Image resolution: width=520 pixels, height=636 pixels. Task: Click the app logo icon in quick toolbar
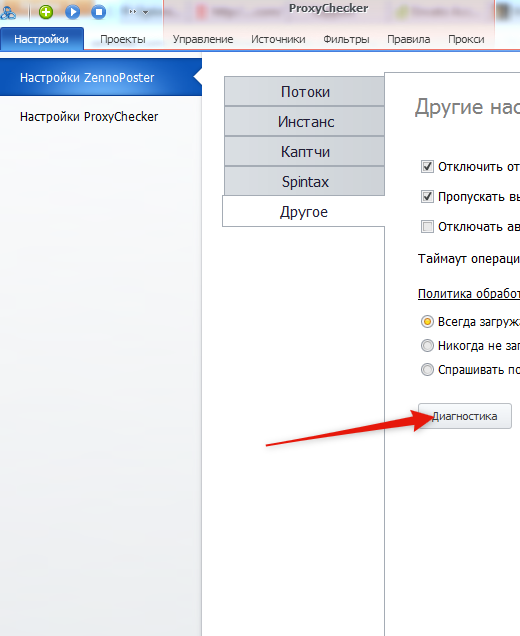tap(8, 13)
